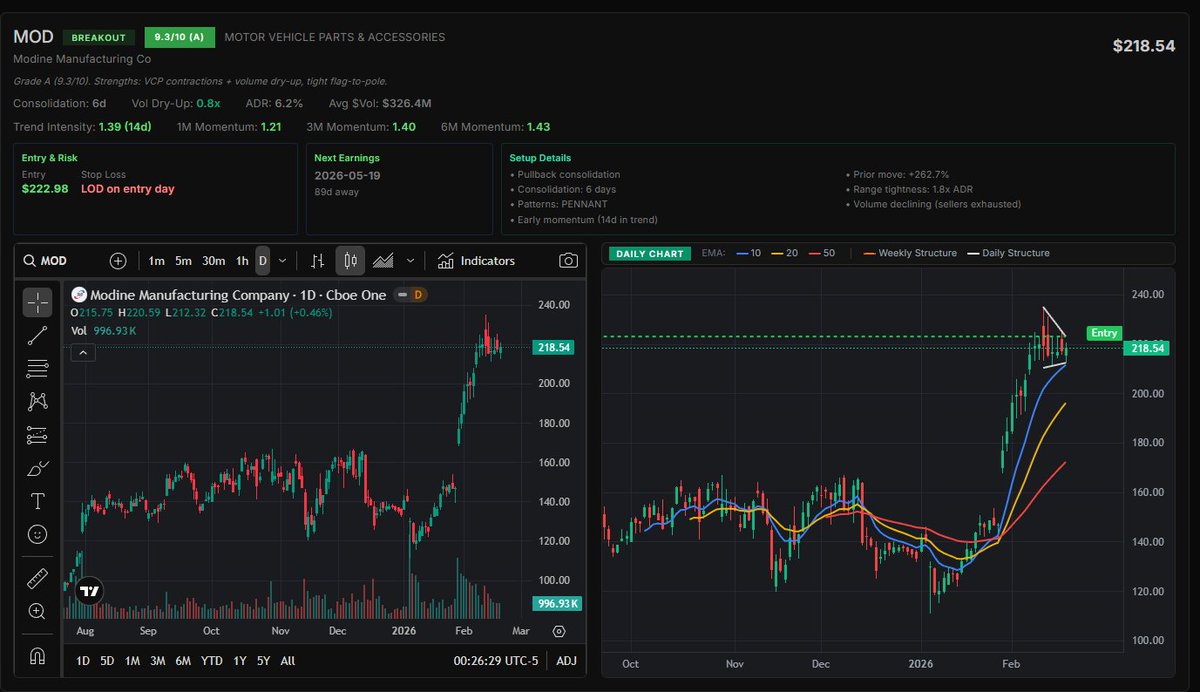Select the Text annotation tool
This screenshot has height=692, width=1200.
coord(38,501)
